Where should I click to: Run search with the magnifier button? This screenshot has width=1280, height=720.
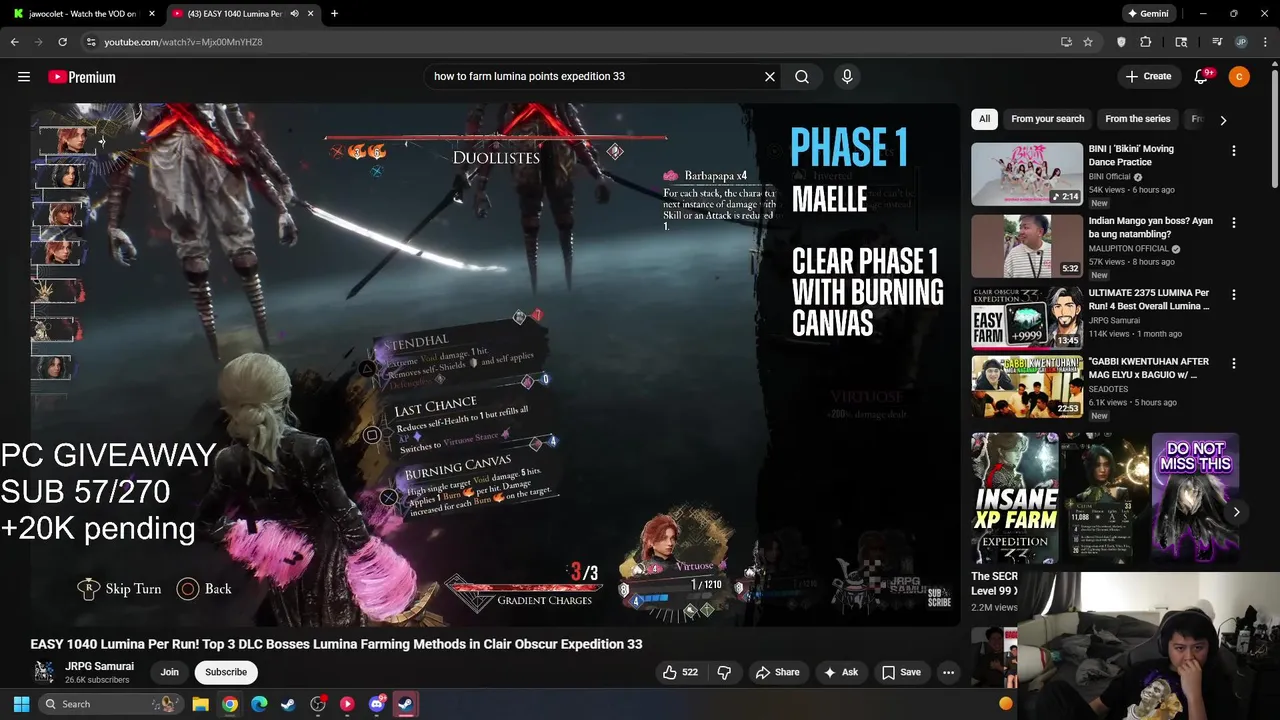tap(802, 76)
